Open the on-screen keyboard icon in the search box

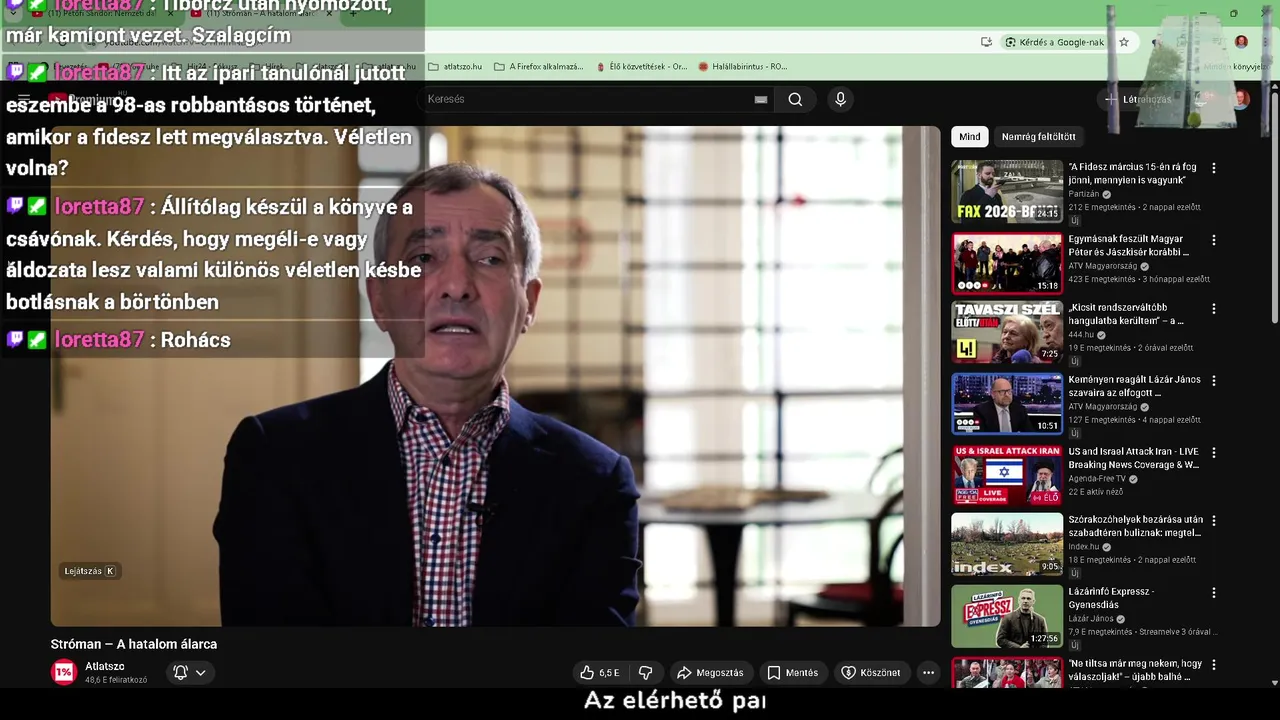[761, 99]
